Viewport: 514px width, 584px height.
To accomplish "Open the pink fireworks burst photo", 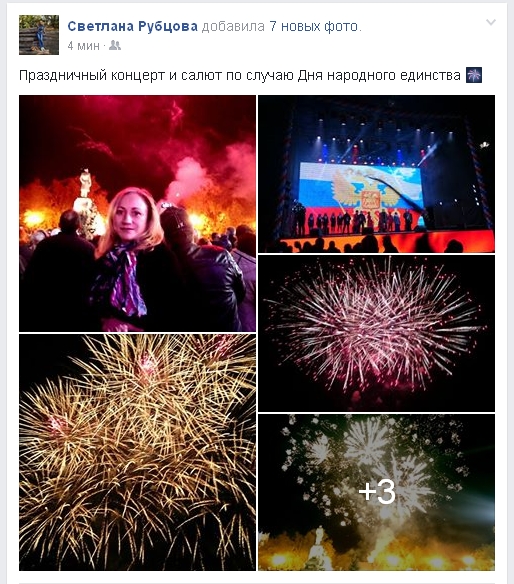I will 377,333.
